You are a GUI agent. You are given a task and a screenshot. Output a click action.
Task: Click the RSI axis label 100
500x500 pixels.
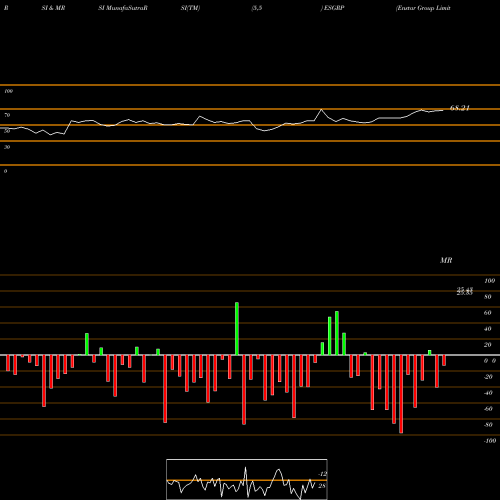click(9, 91)
